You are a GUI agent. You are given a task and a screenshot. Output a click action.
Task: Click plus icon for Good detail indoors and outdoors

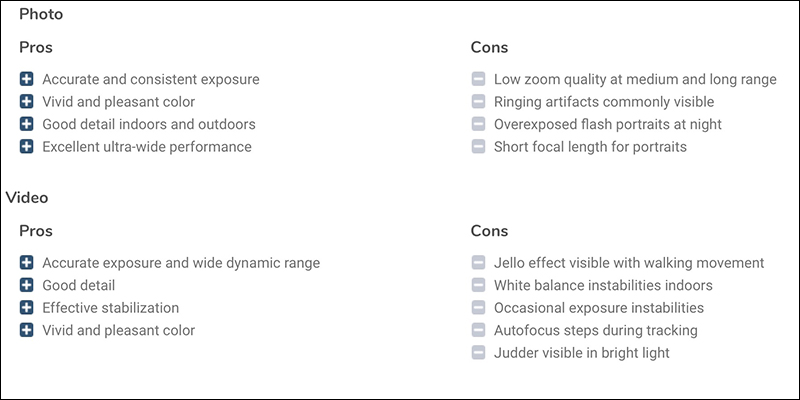(x=27, y=124)
